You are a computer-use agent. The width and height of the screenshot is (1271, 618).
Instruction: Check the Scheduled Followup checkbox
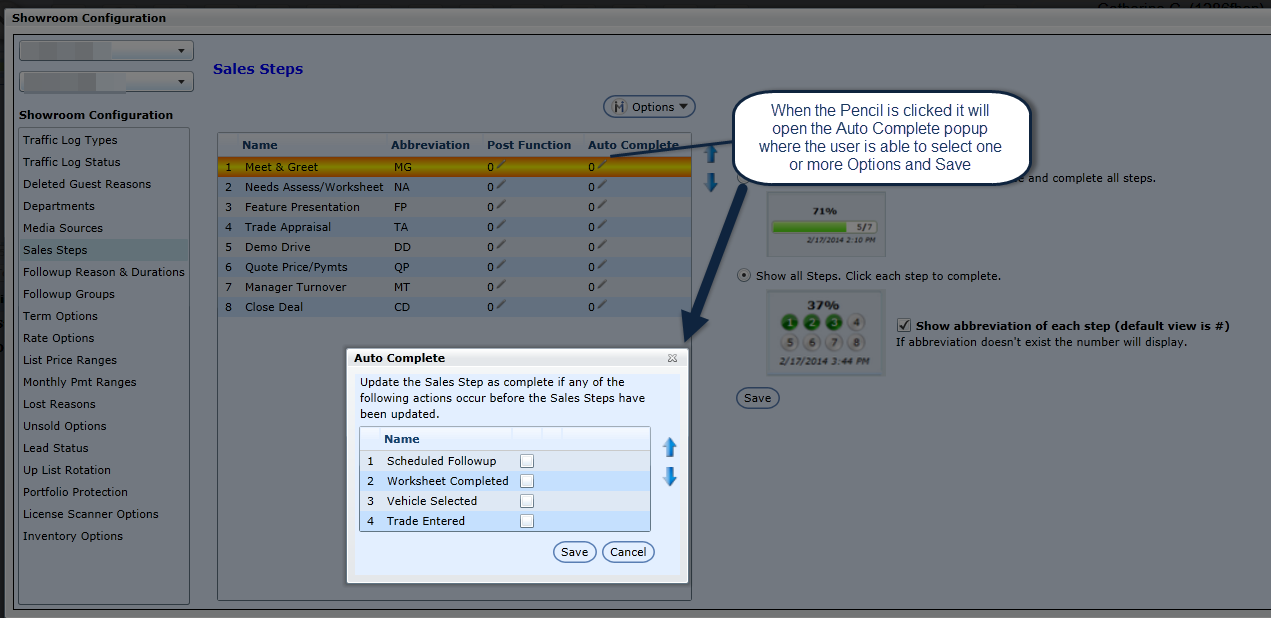[527, 461]
